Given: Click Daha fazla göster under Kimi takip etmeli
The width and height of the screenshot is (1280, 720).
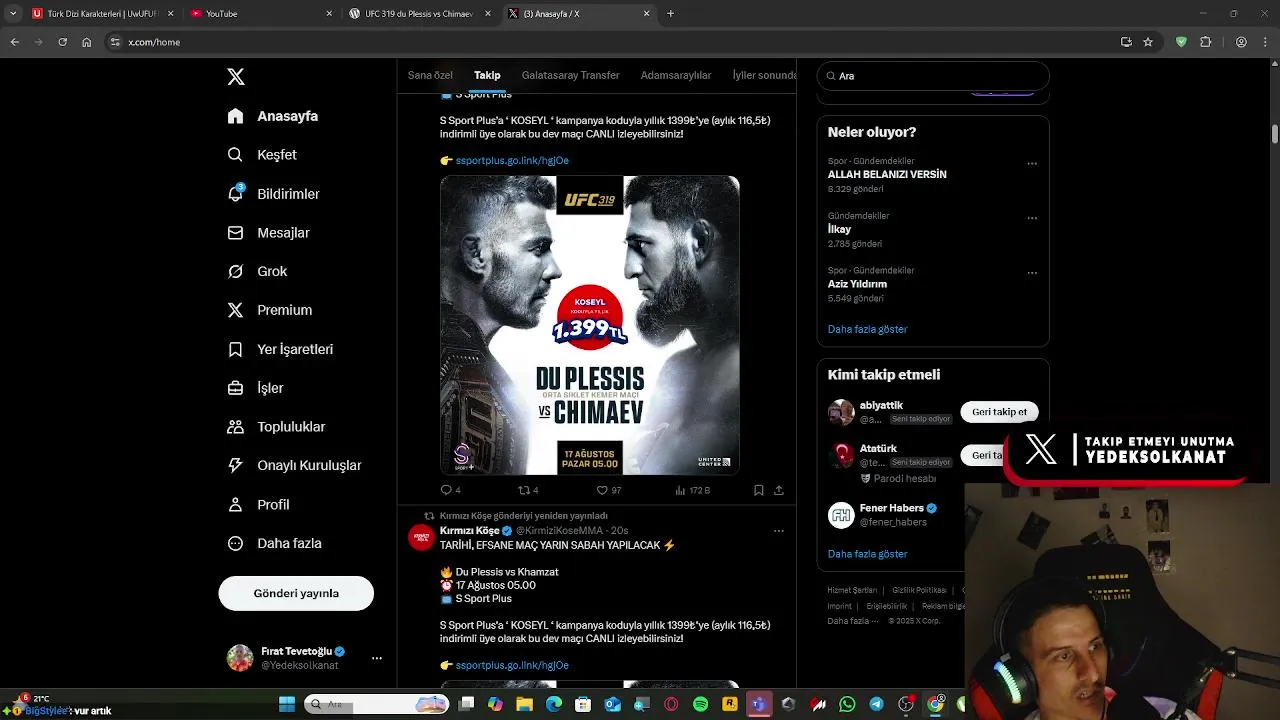Looking at the screenshot, I should pos(867,554).
